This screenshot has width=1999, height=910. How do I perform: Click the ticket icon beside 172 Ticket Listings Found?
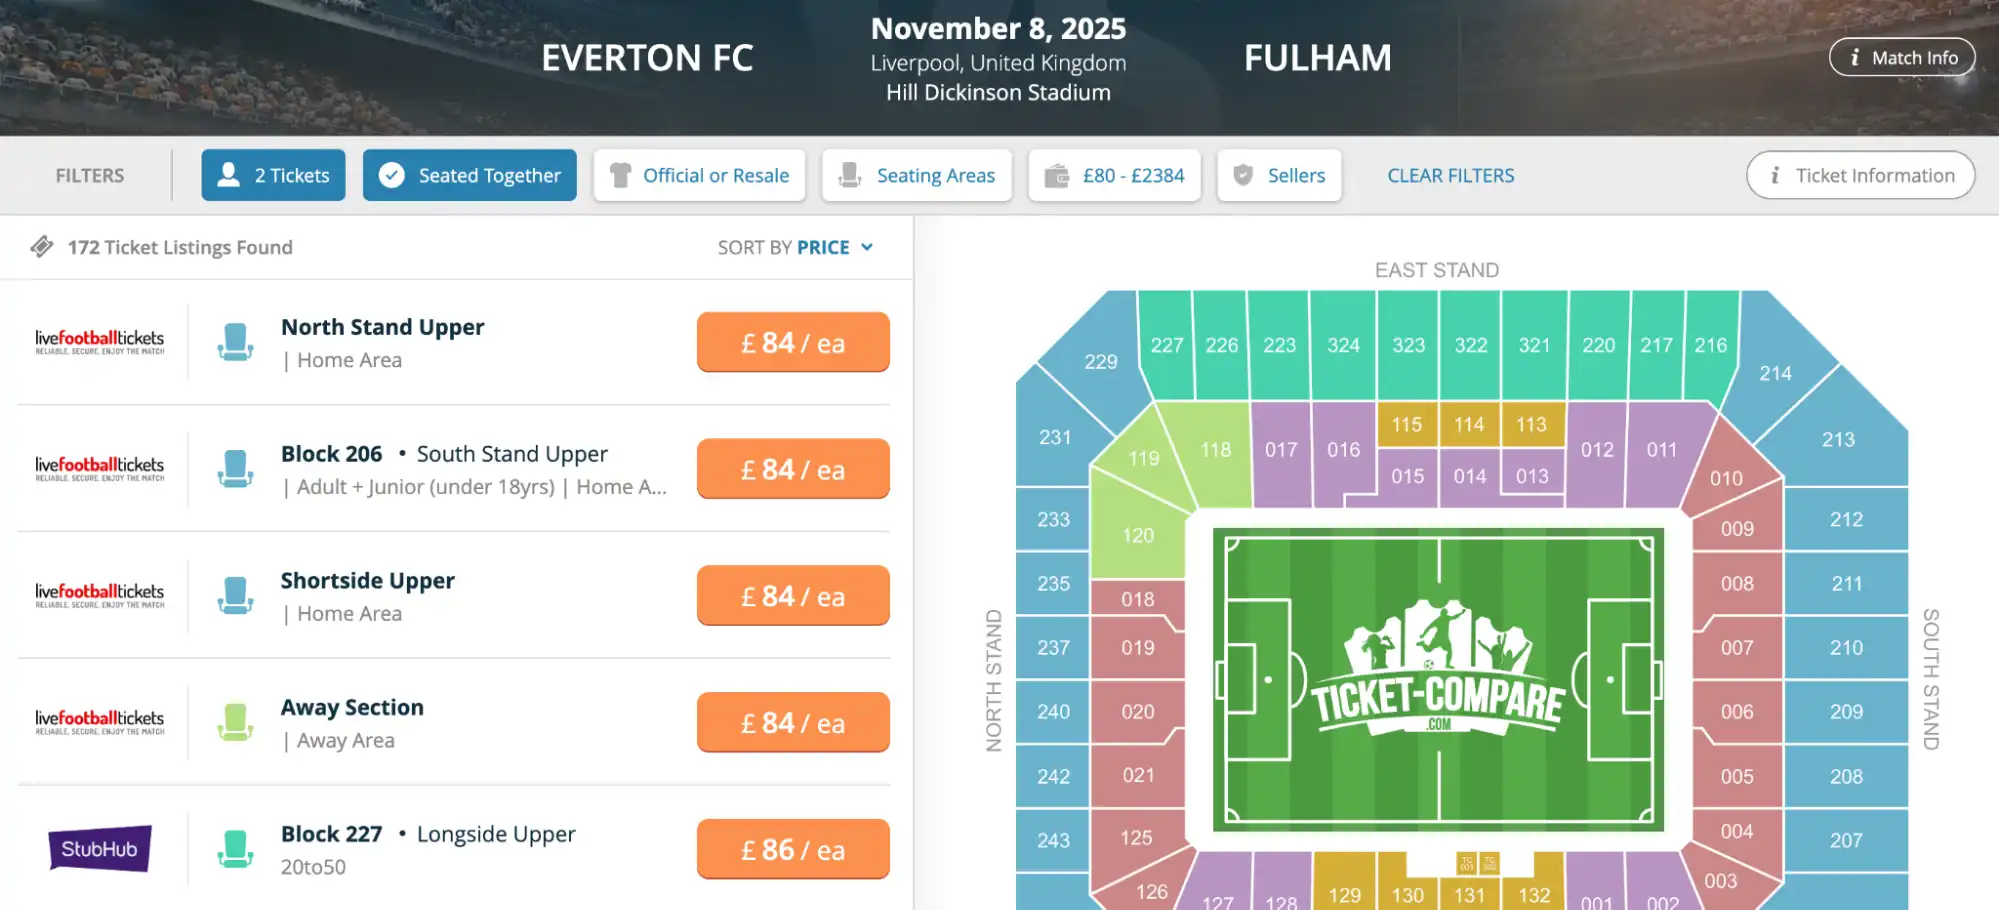click(x=43, y=245)
